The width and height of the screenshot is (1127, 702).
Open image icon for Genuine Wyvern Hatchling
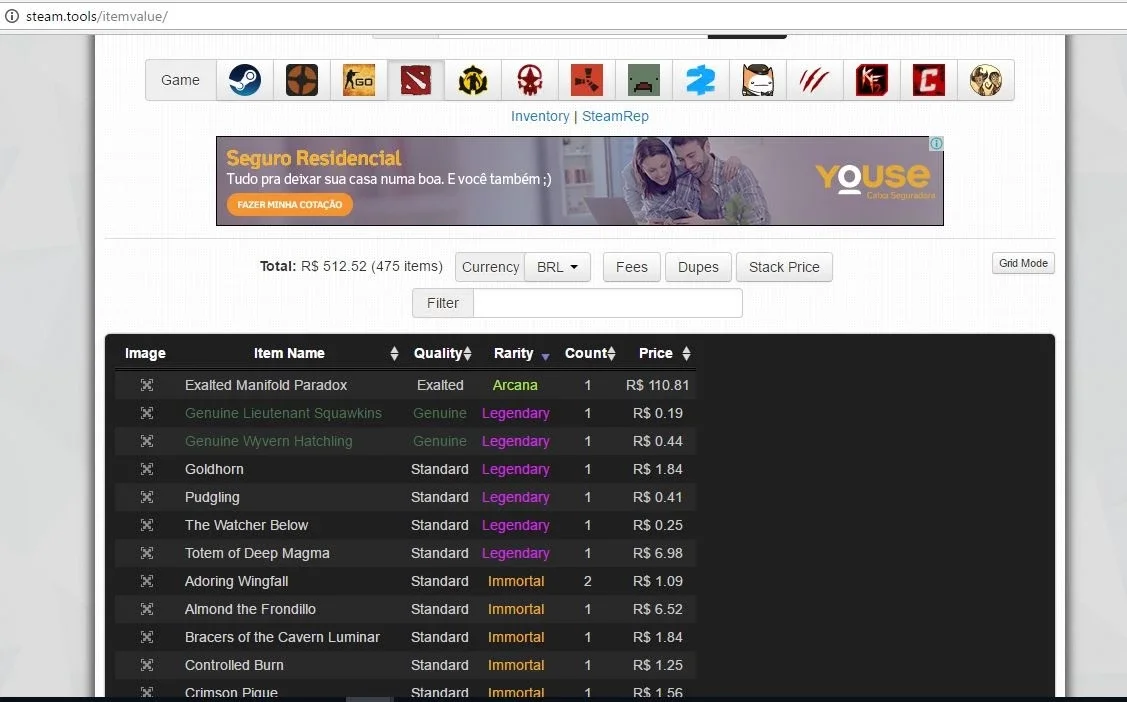click(147, 441)
